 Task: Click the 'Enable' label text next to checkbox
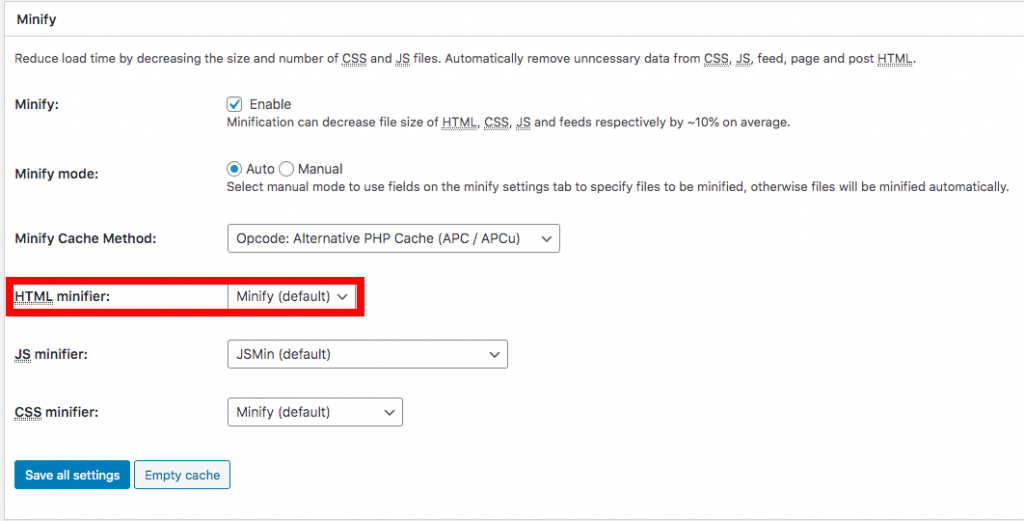pyautogui.click(x=270, y=104)
